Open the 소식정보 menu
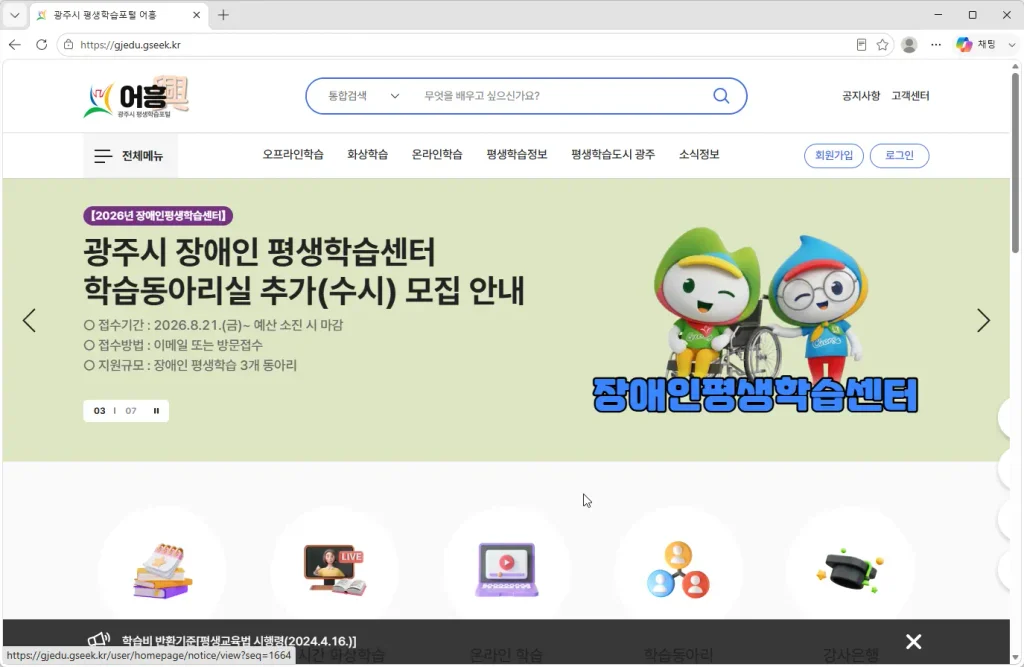Image resolution: width=1024 pixels, height=667 pixels. (699, 154)
